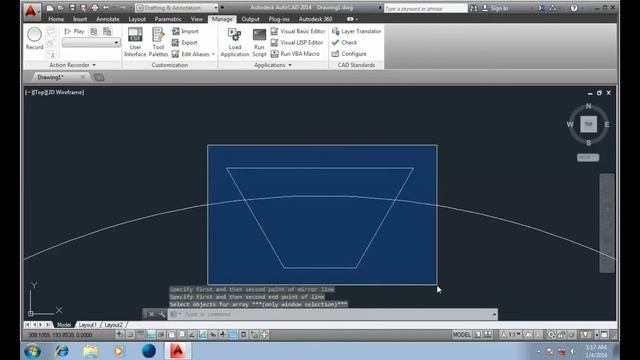
Task: Click the 2D Wireframe visual style control
Action: 67,92
